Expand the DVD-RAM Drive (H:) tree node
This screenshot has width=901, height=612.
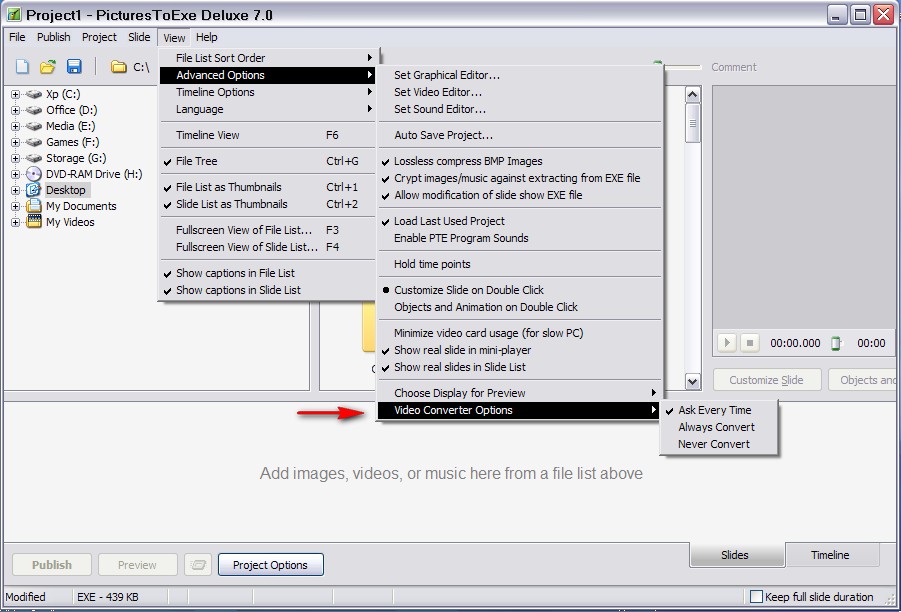pos(16,174)
